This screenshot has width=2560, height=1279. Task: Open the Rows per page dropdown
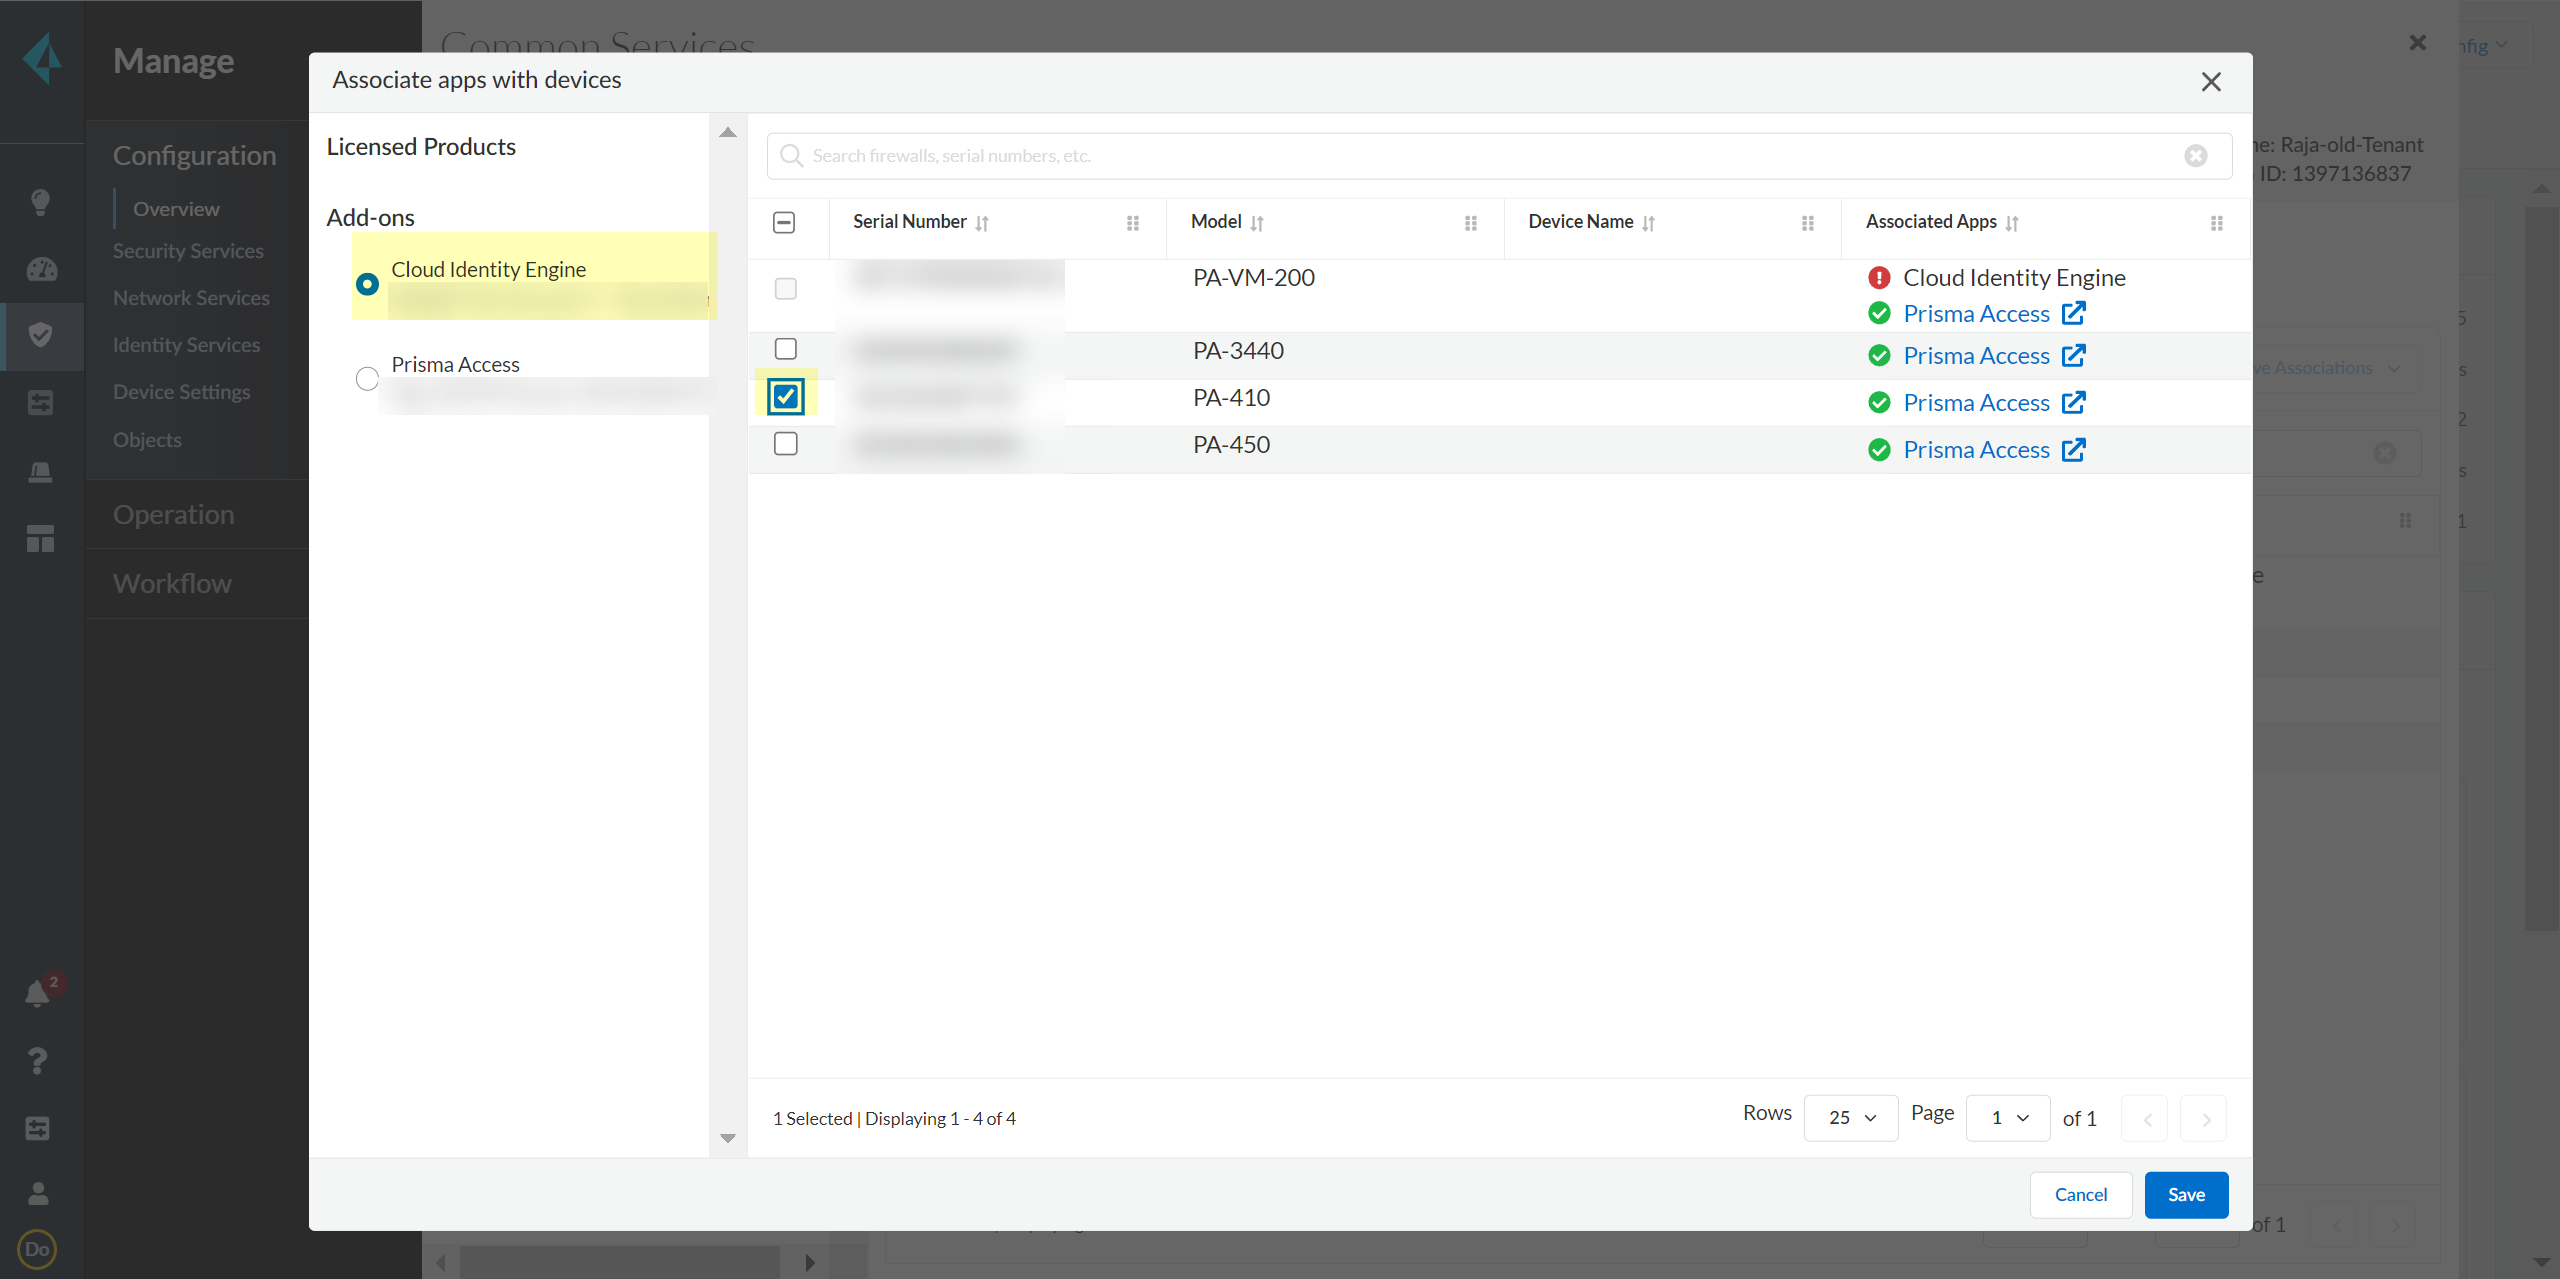point(1850,1118)
